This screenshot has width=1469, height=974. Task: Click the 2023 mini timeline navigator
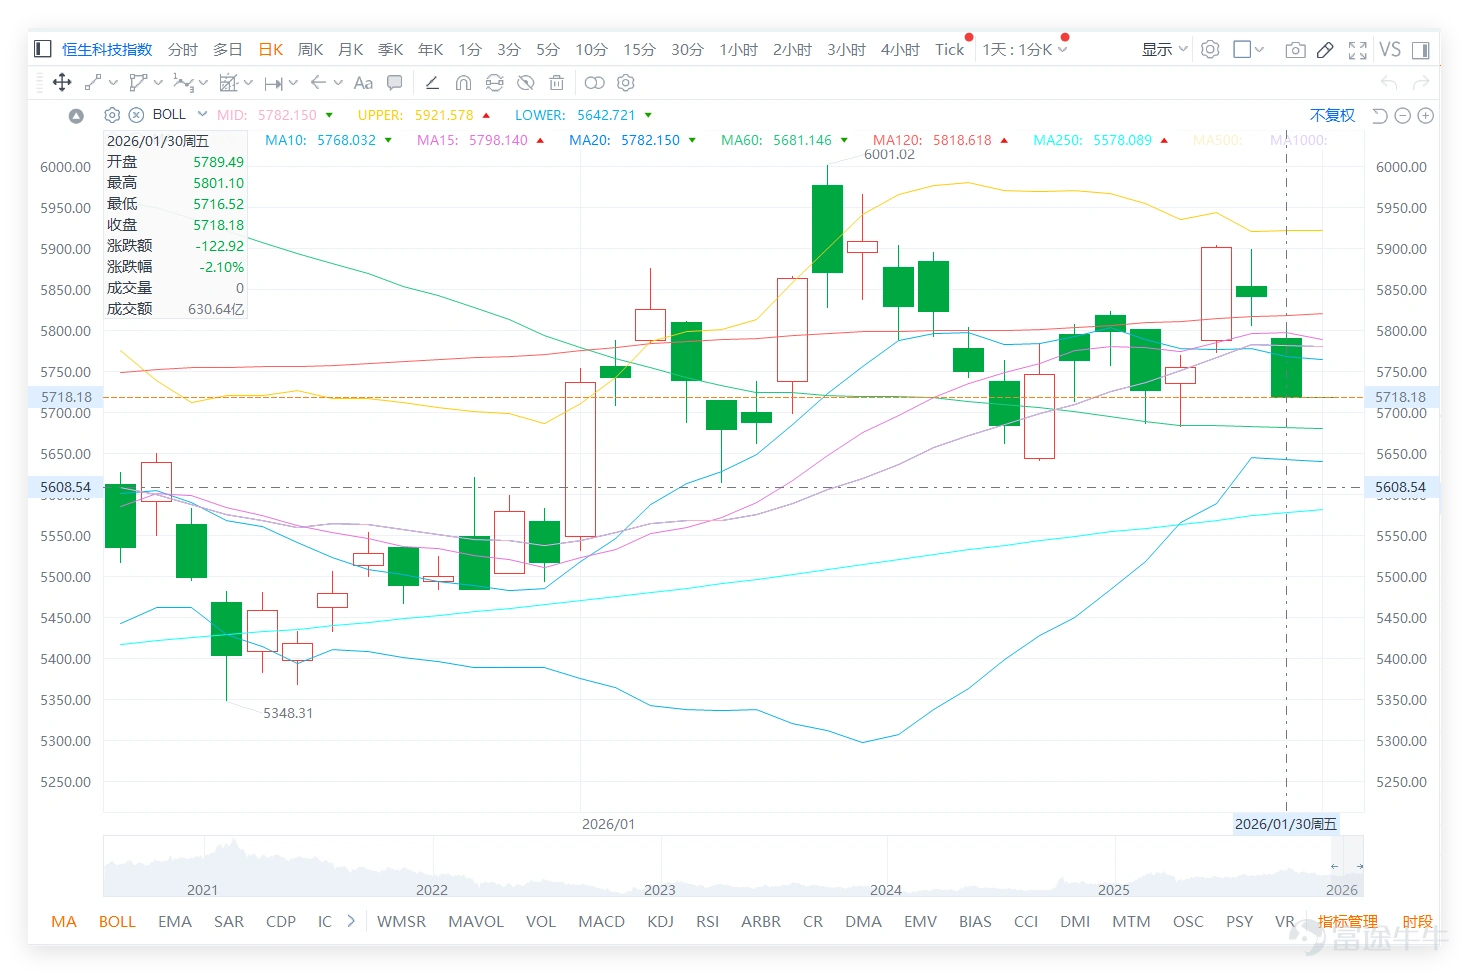point(659,889)
